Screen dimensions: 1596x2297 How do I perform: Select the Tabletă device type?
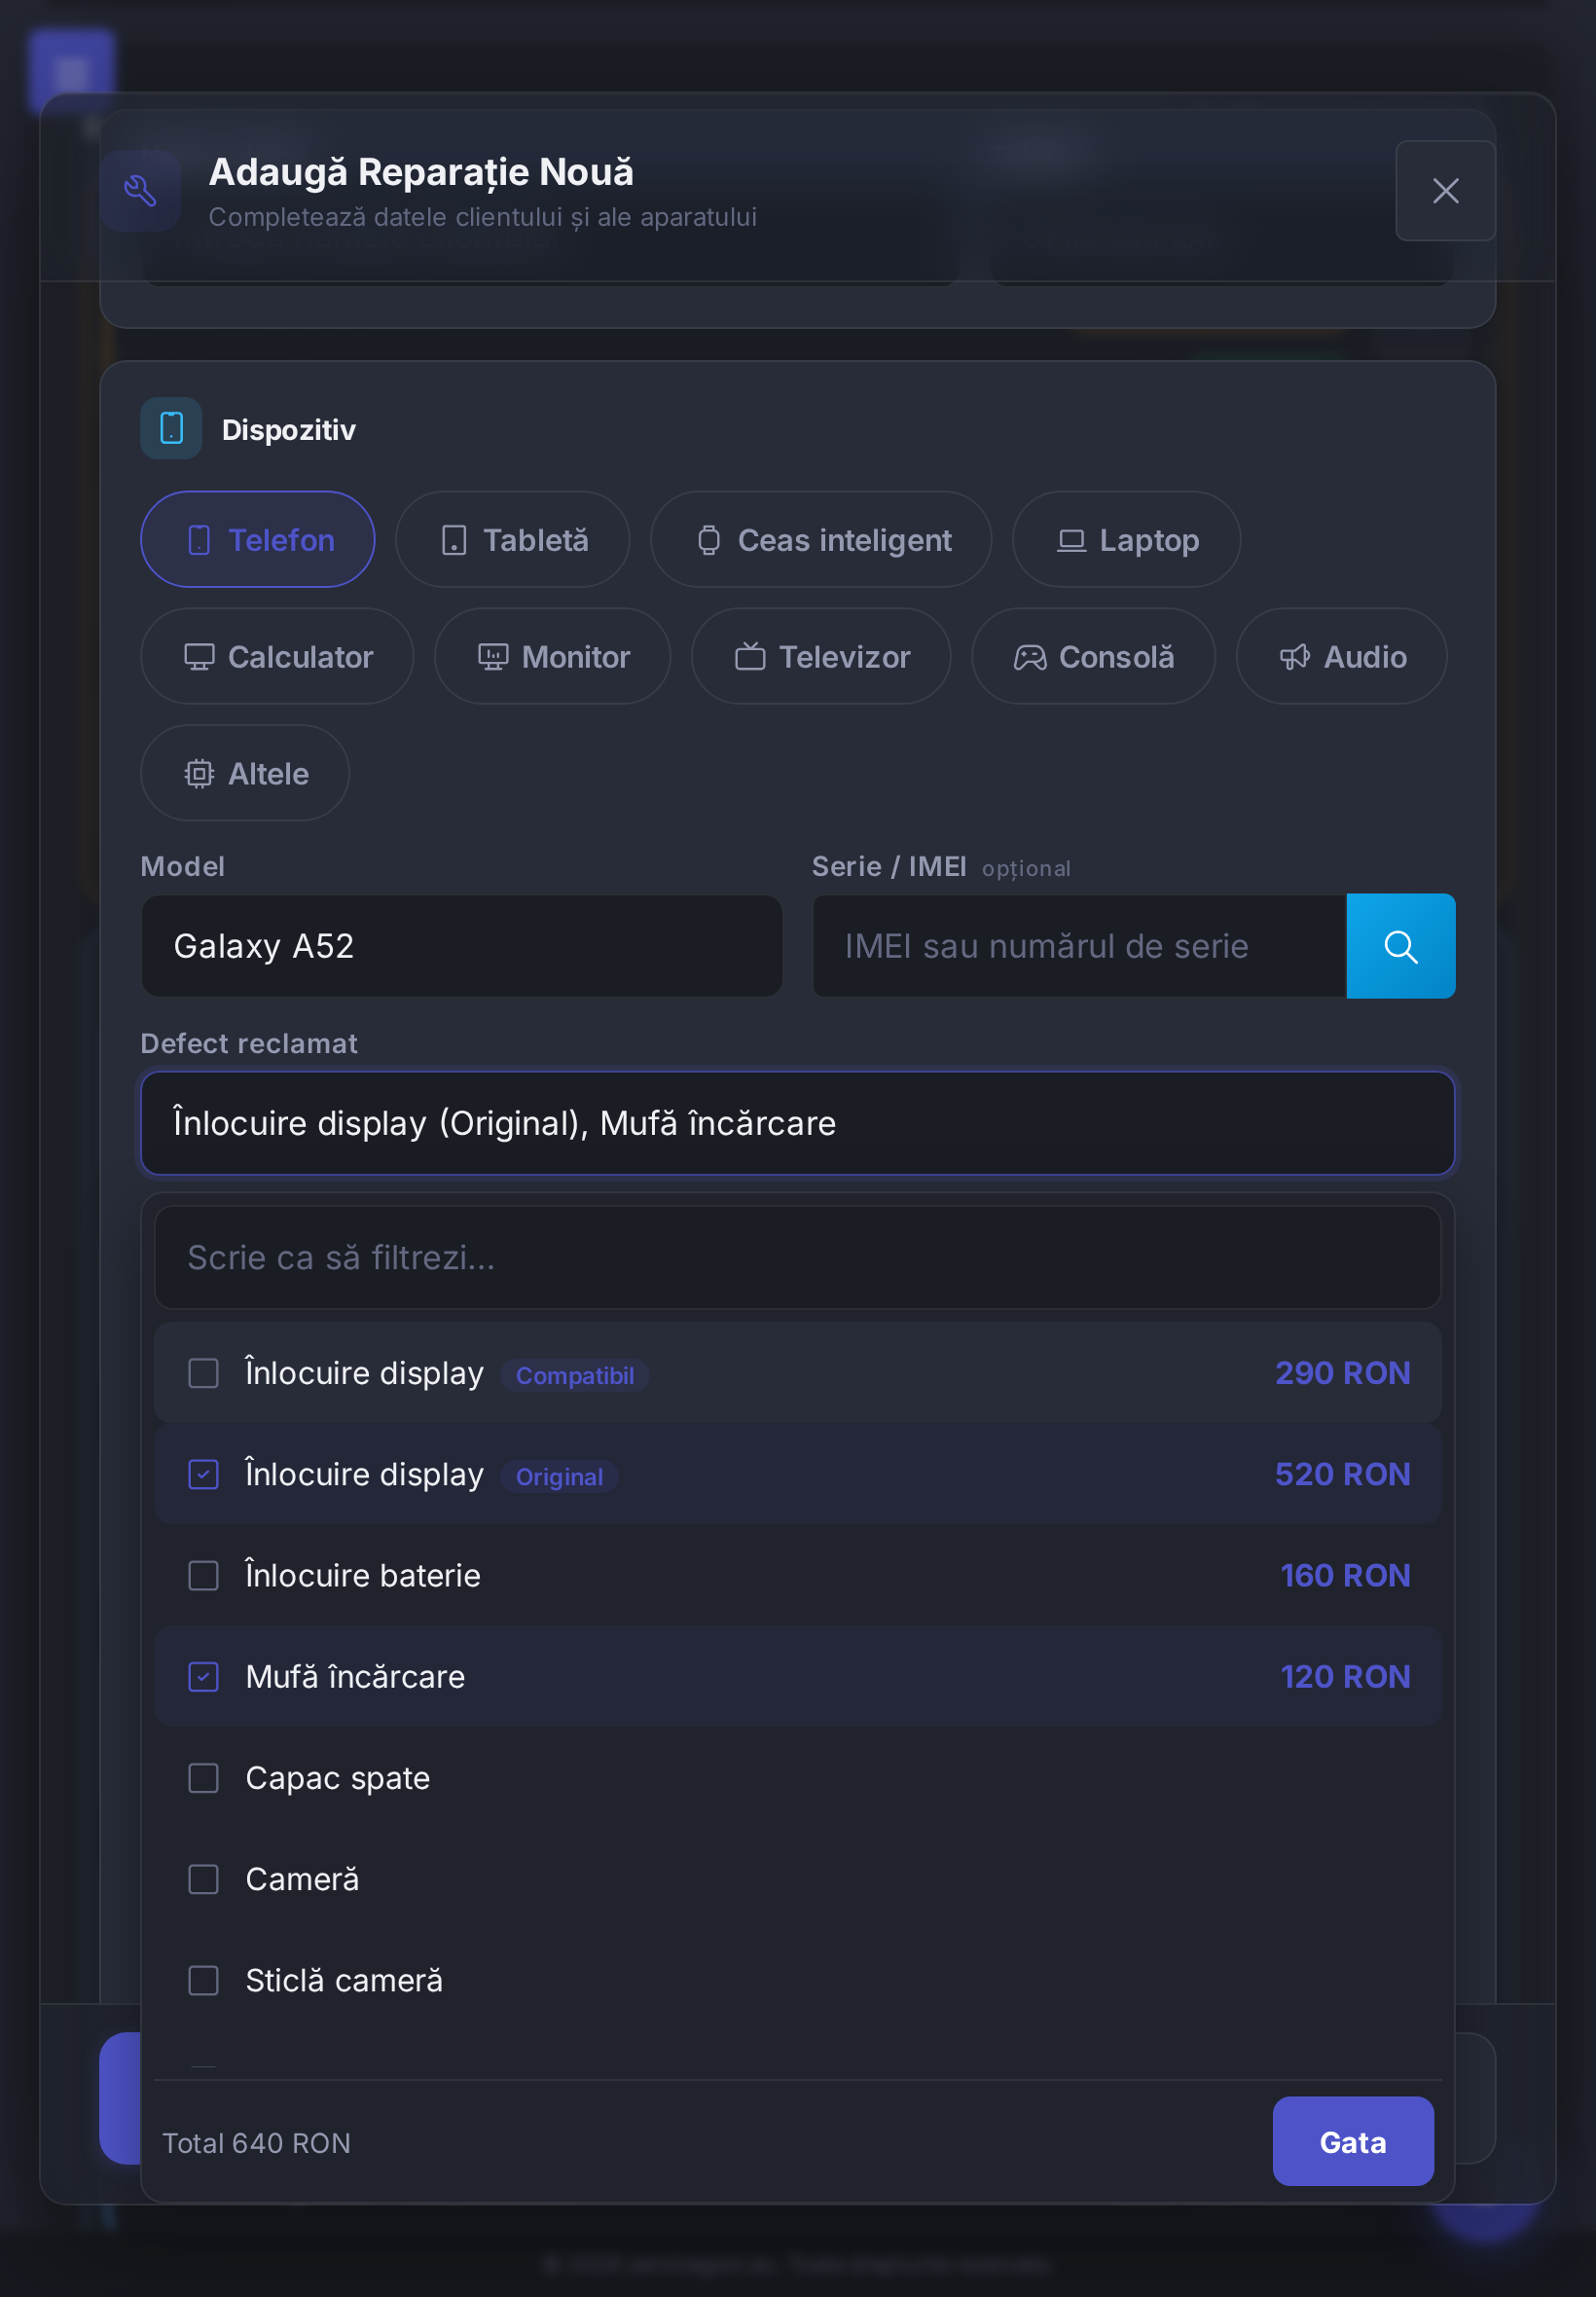[513, 540]
